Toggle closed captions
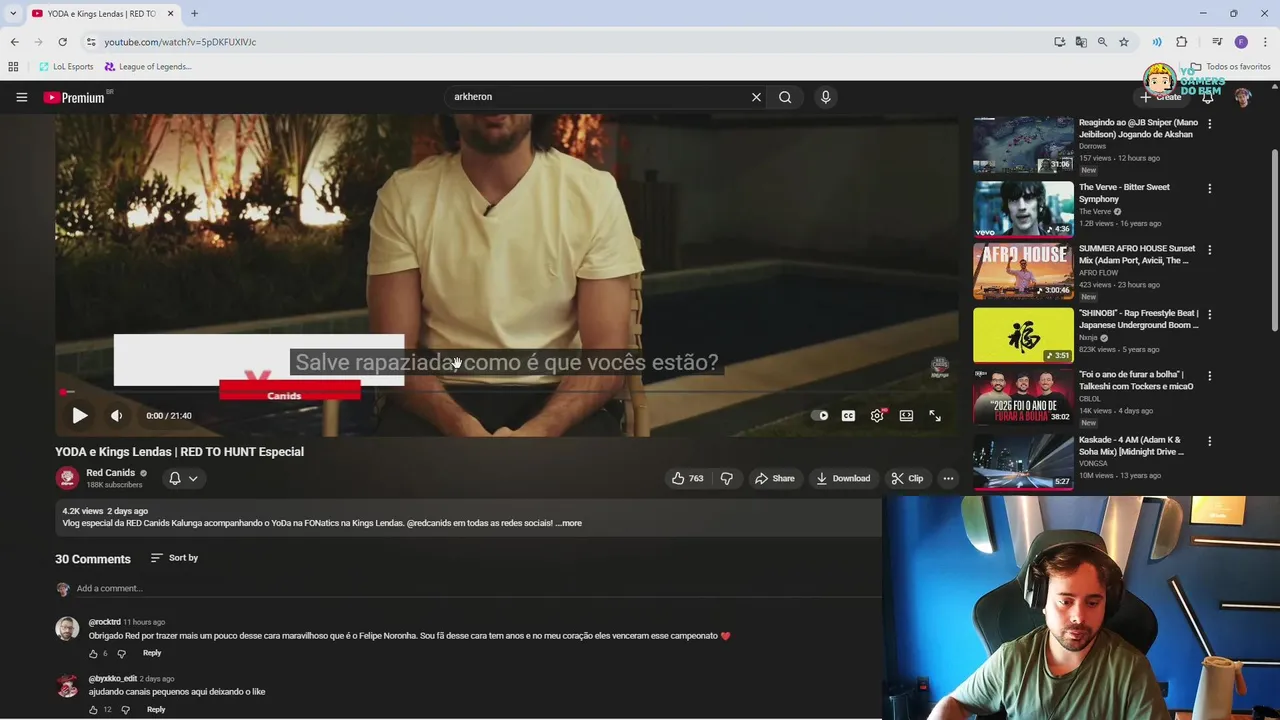Viewport: 1280px width, 720px height. 848,416
